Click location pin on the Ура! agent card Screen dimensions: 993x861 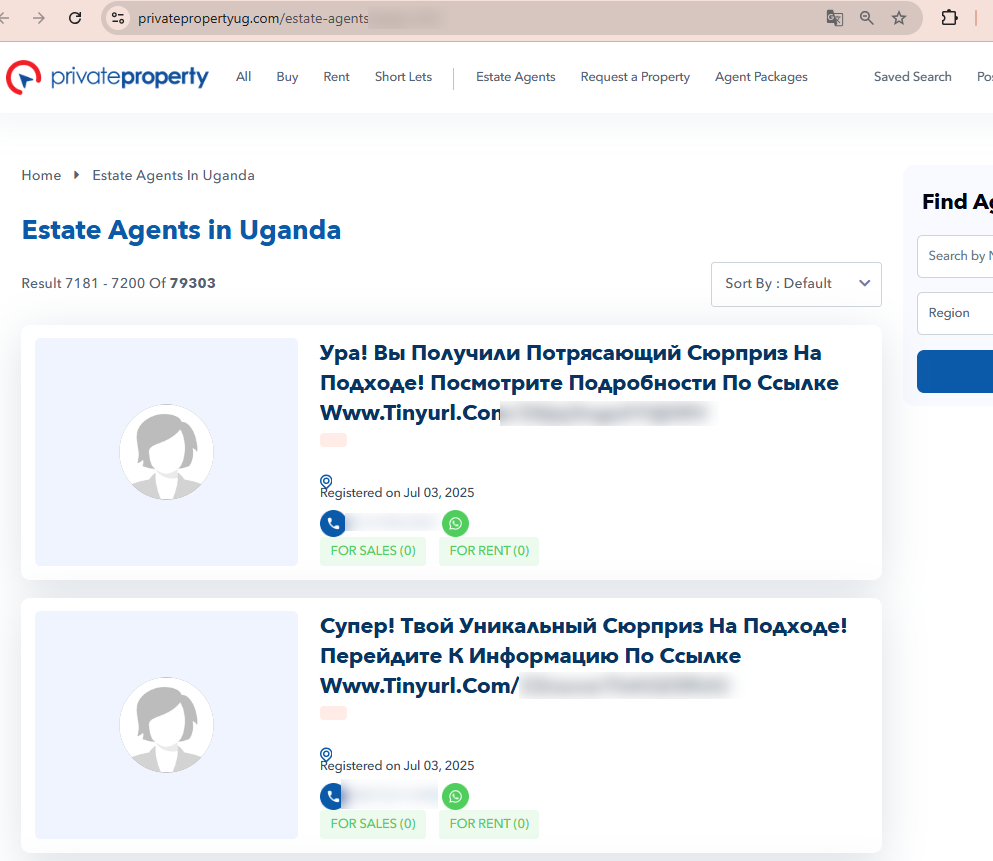click(326, 481)
